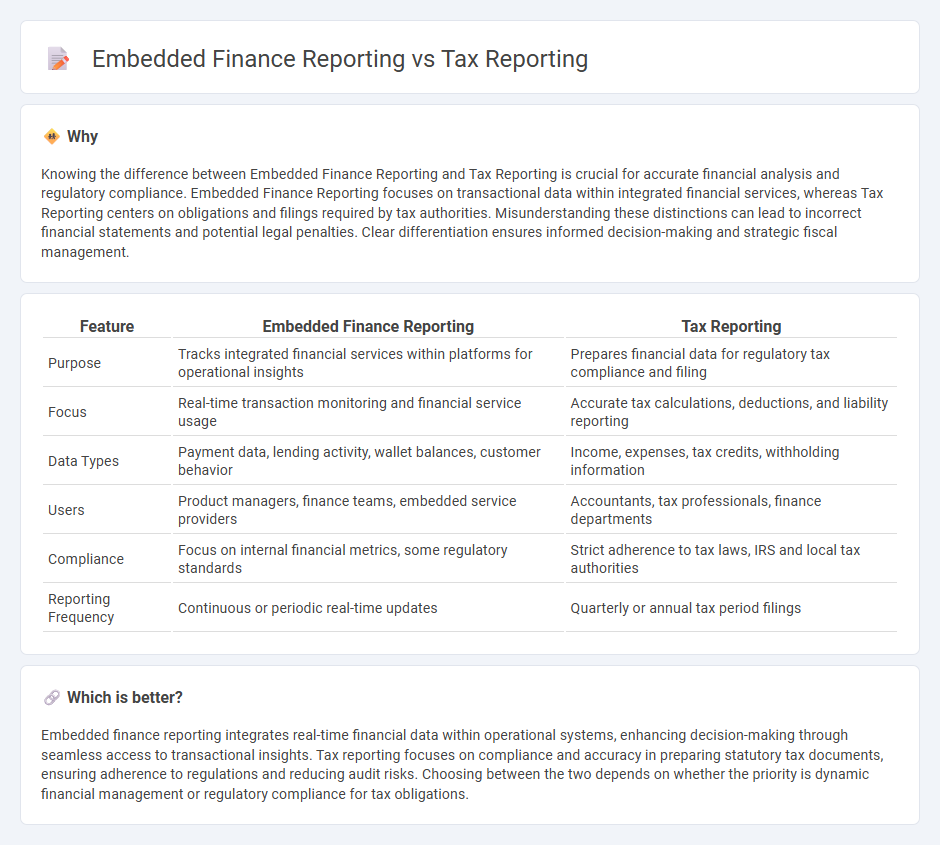Screen dimensions: 940x845
Task: Click cell 'Strict adherence to tax laws, IRS'
Action: click(731, 559)
